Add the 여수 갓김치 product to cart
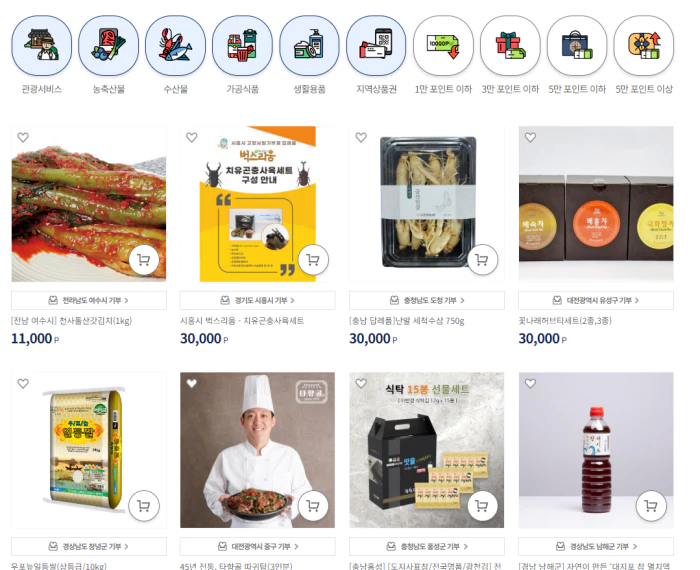700x570 pixels. 144,260
